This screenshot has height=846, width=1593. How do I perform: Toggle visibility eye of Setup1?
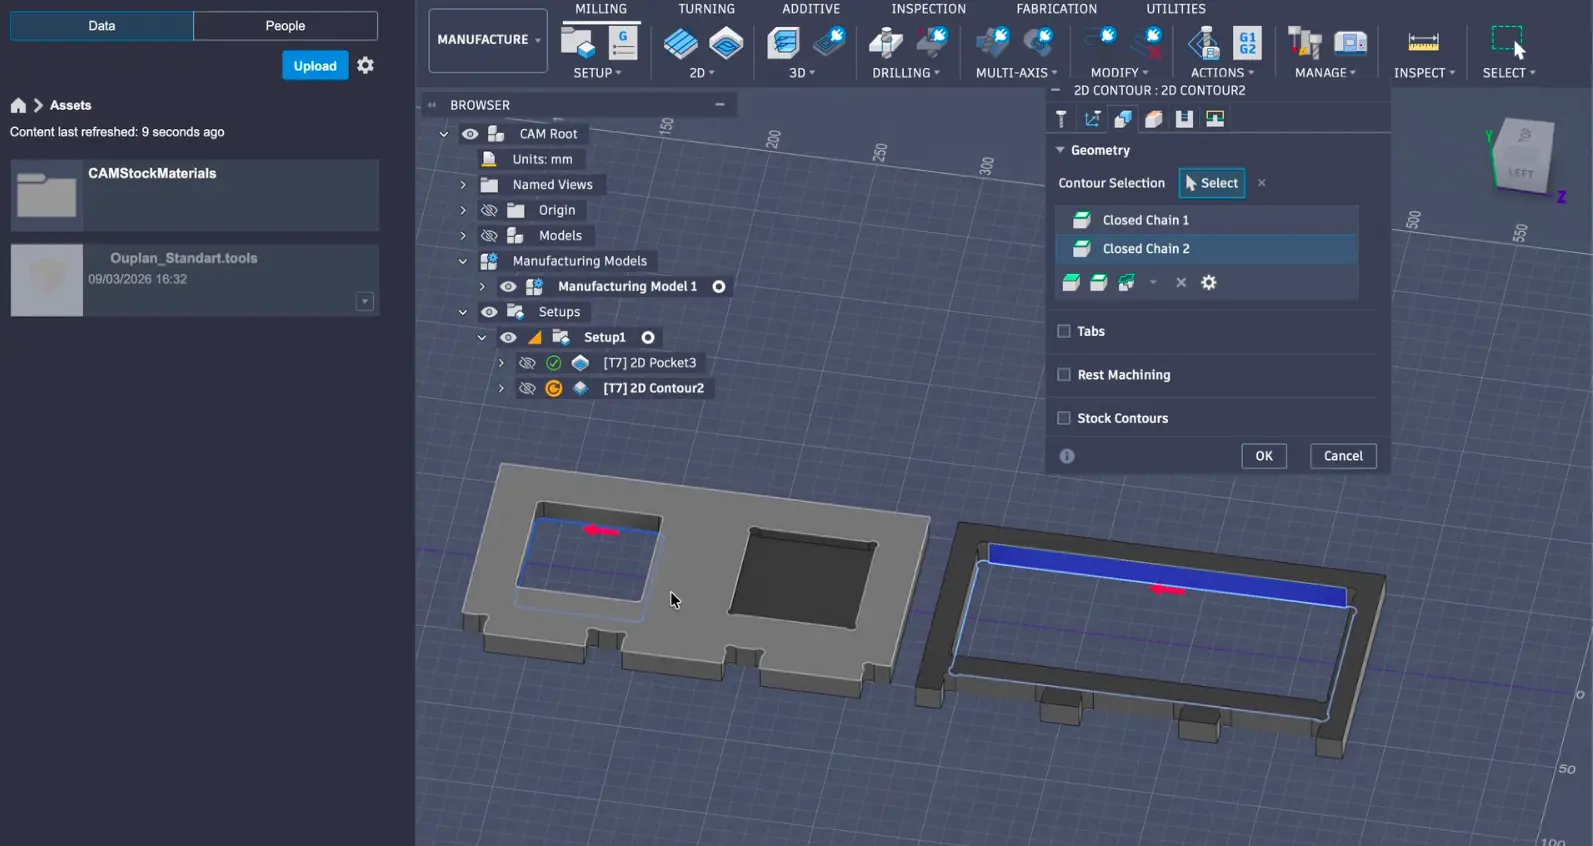(508, 338)
